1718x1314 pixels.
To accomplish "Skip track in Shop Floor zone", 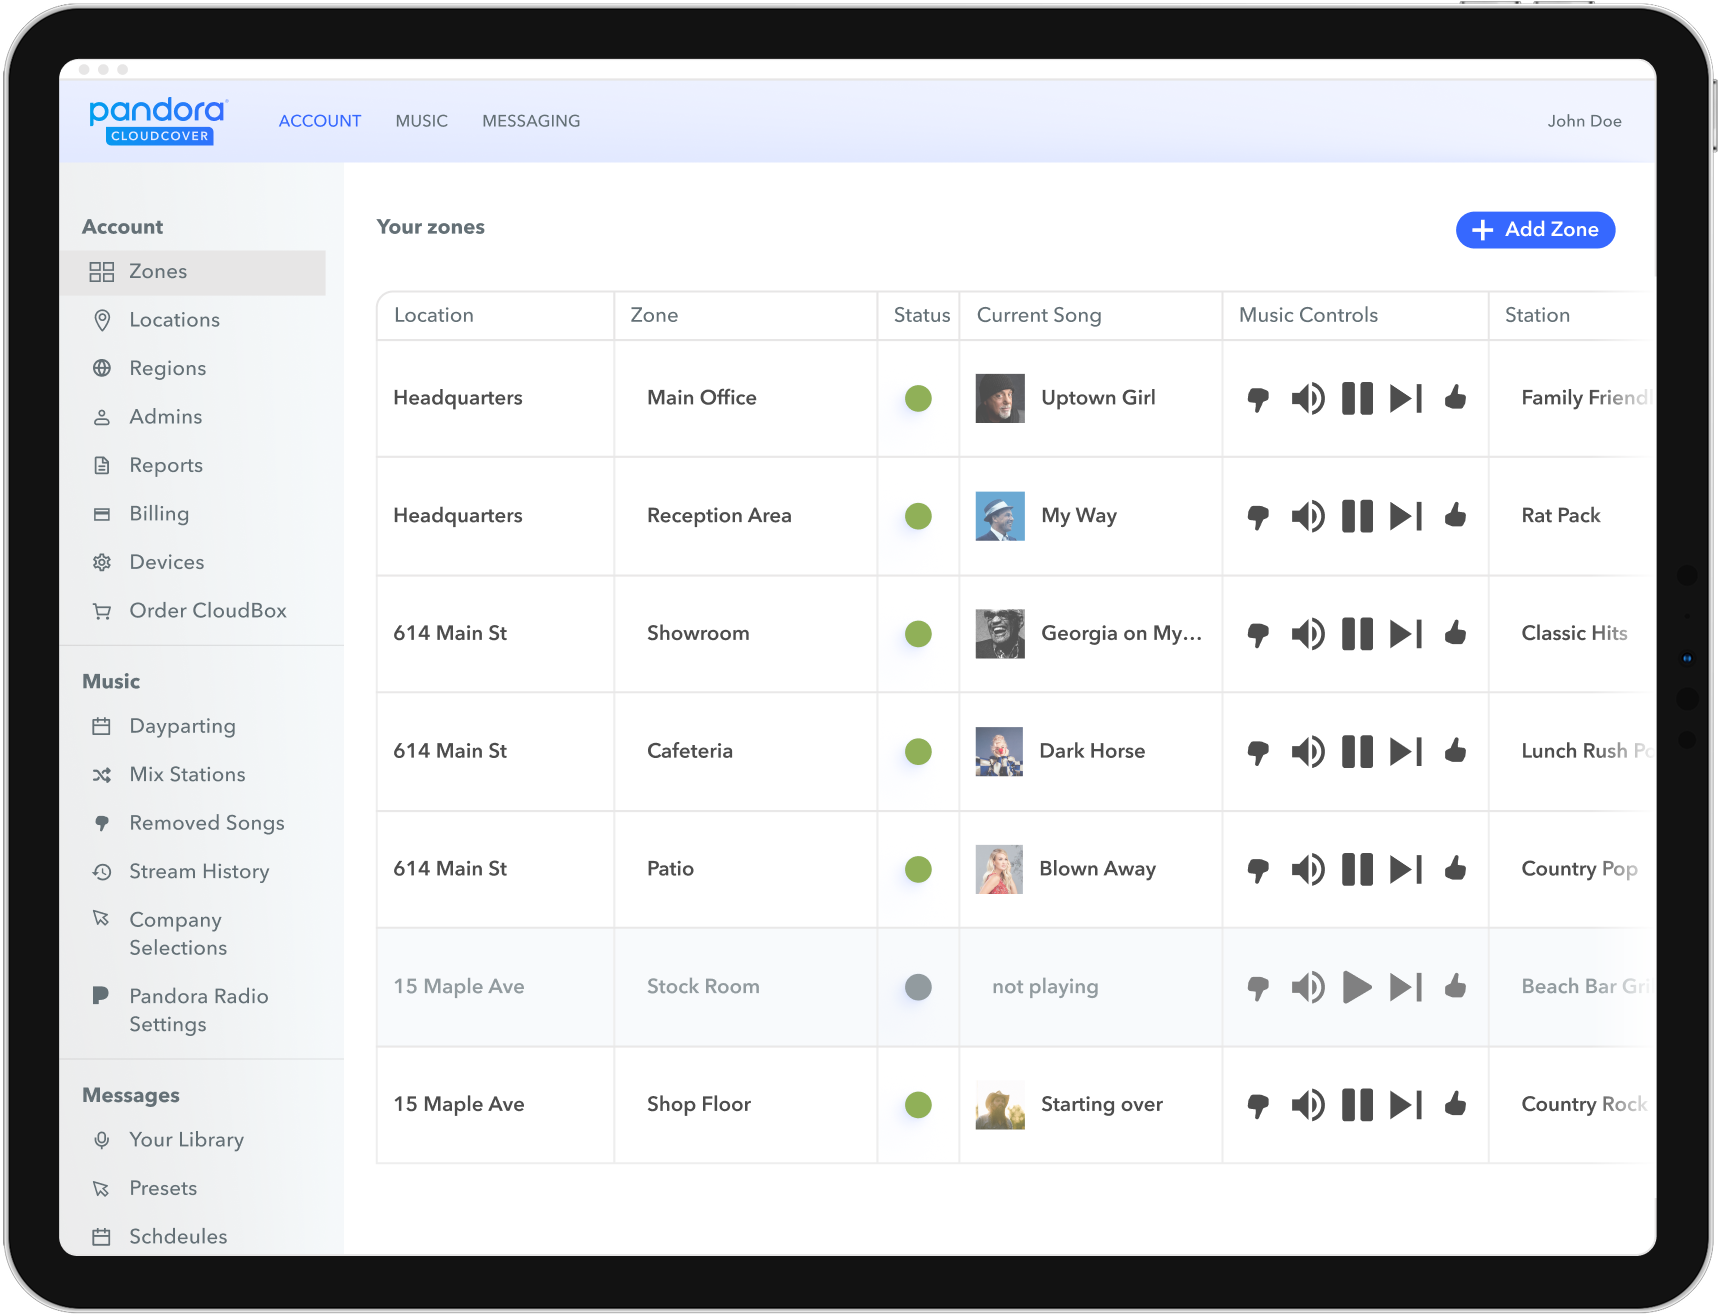I will [1406, 1105].
